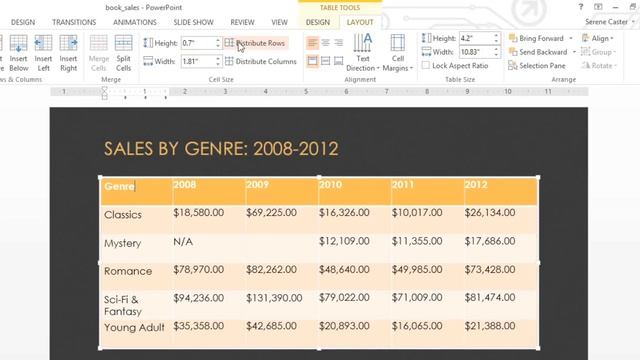
Task: Open the Selection Pane
Action: pyautogui.click(x=537, y=65)
